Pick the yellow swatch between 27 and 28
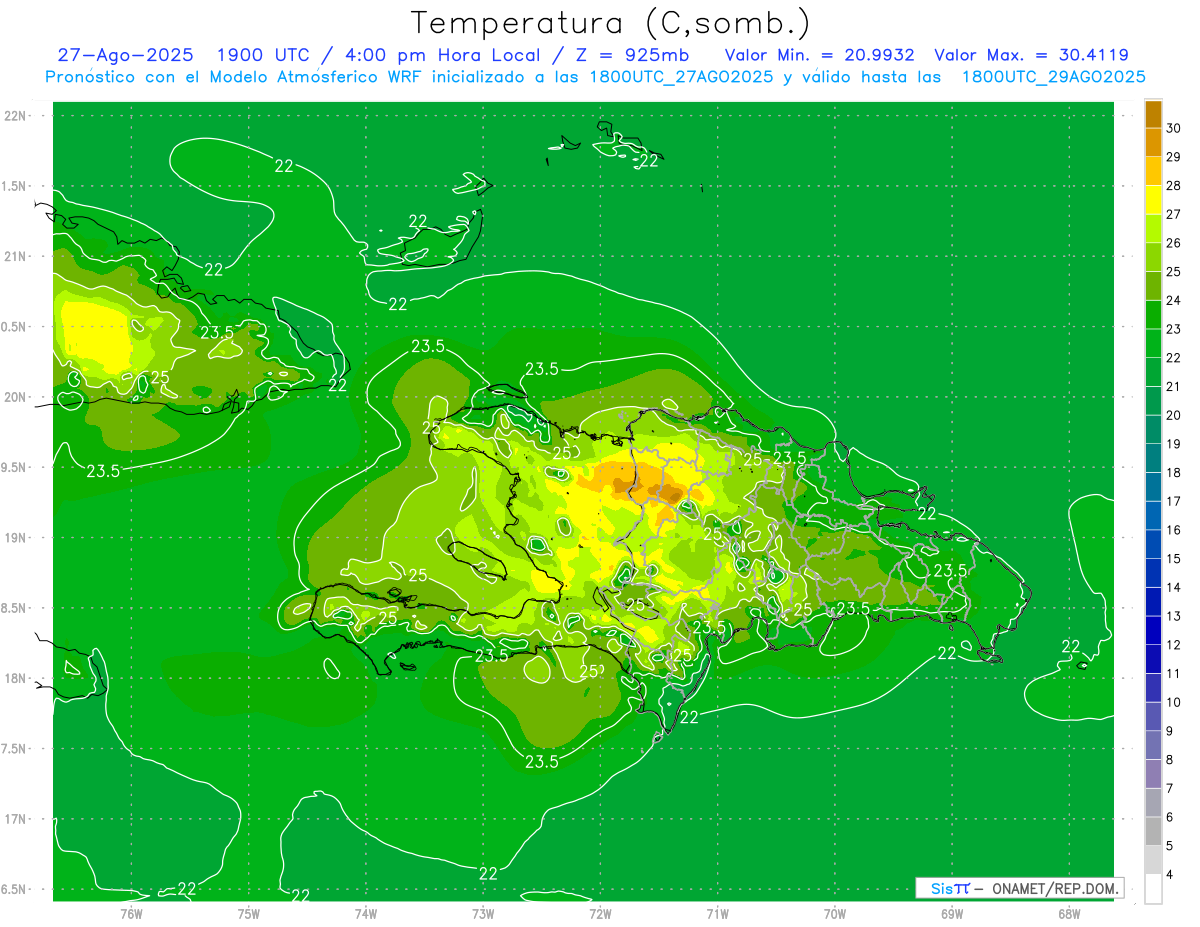1200x927 pixels. point(1153,200)
